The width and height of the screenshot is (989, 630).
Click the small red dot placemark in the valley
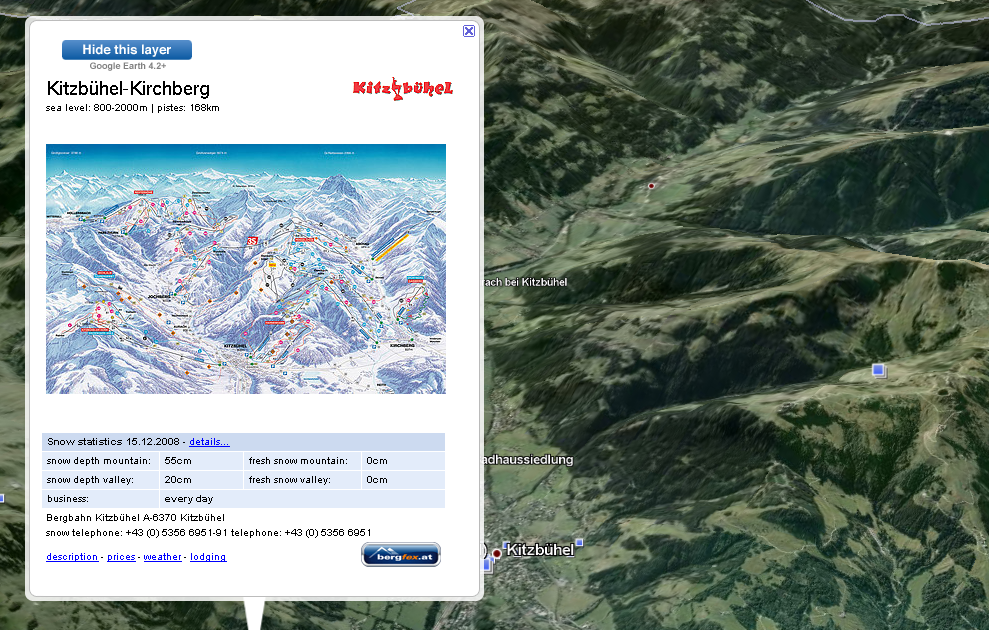point(652,185)
